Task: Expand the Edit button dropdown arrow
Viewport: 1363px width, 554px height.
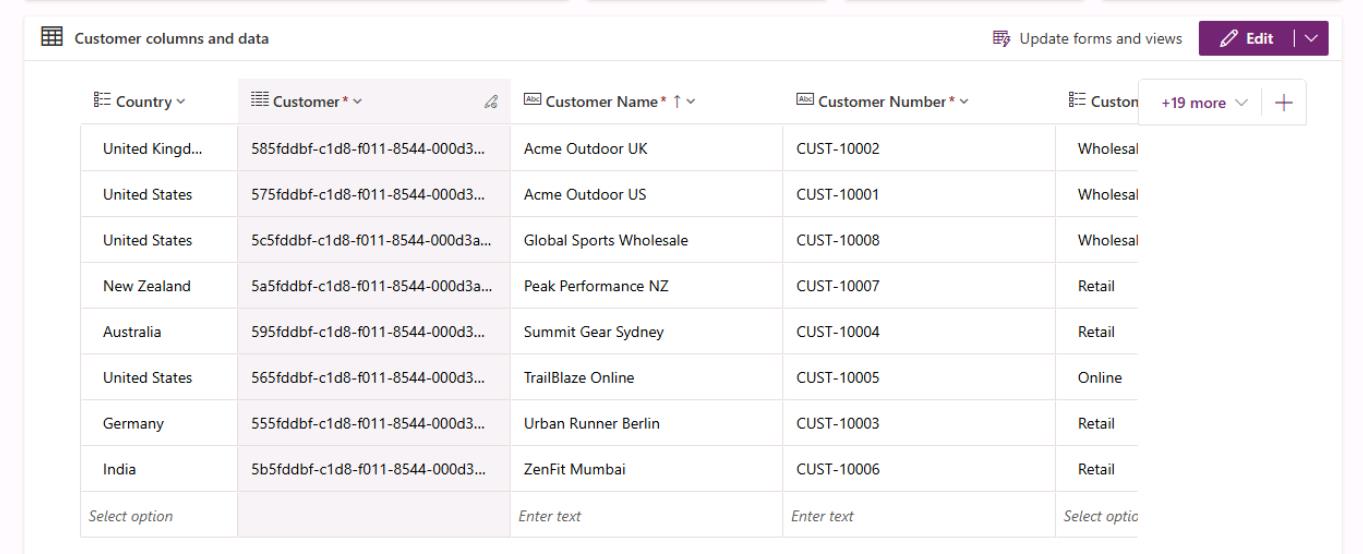Action: click(x=1311, y=39)
